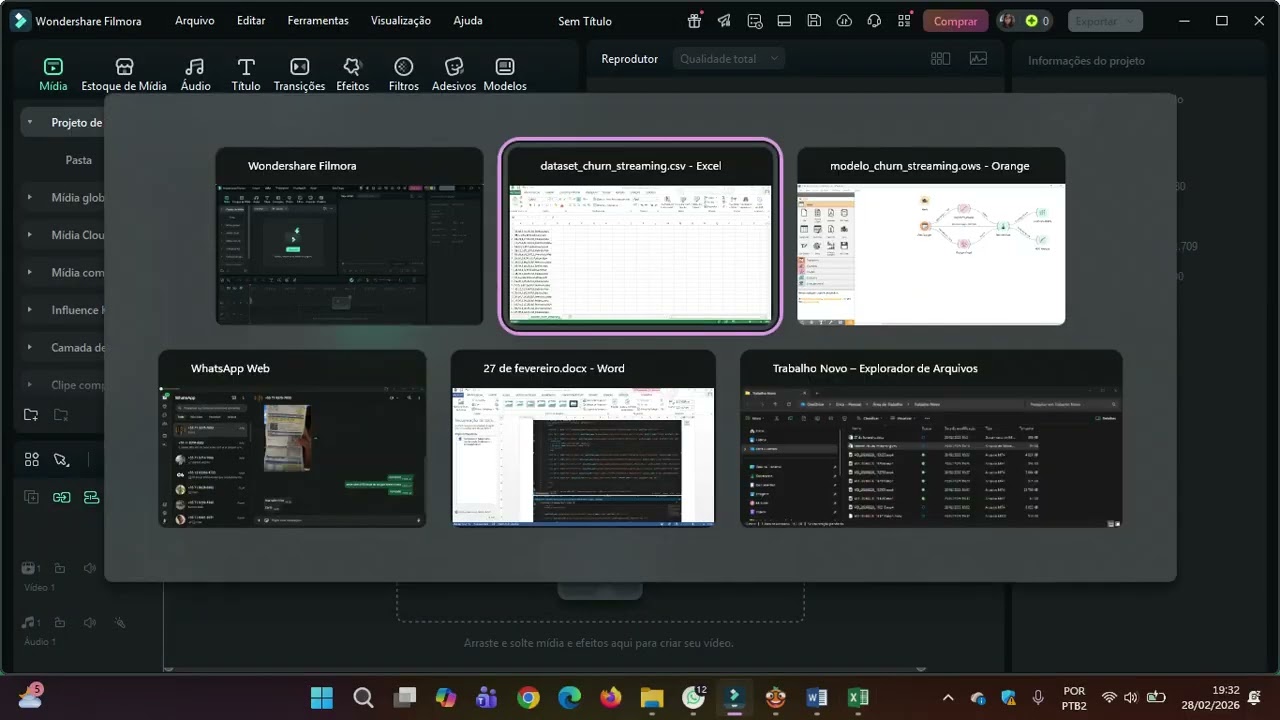Switch to modelo_churn_streaming.ows Orange window
1280x720 pixels.
point(931,236)
